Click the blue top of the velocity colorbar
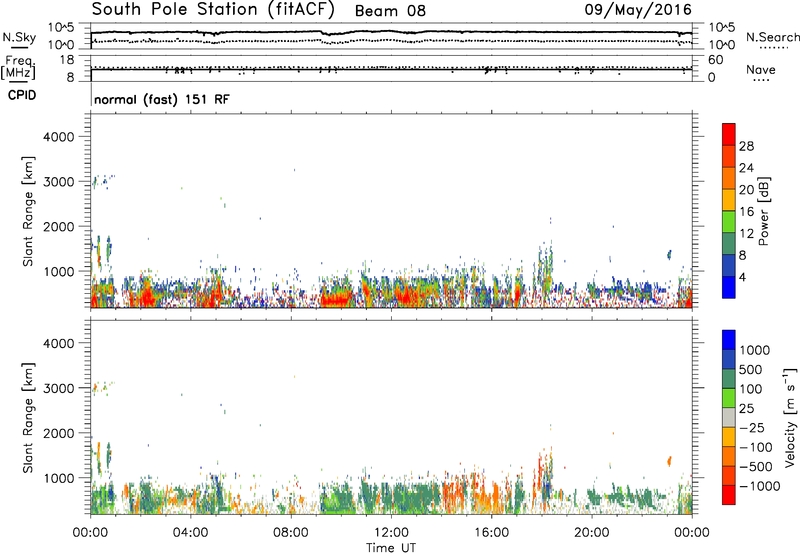The height and width of the screenshot is (554, 800). [x=729, y=340]
